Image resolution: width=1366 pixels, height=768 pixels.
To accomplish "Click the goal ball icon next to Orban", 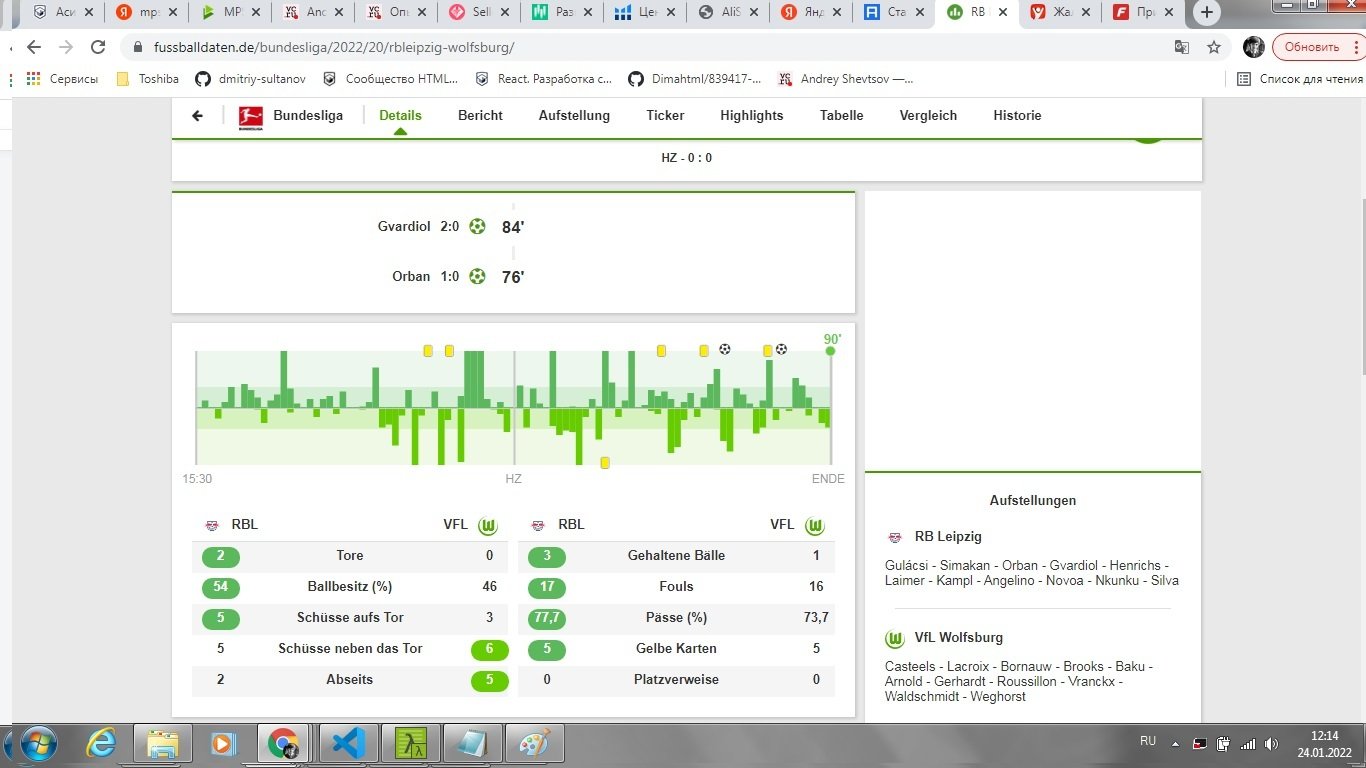I will [x=477, y=277].
